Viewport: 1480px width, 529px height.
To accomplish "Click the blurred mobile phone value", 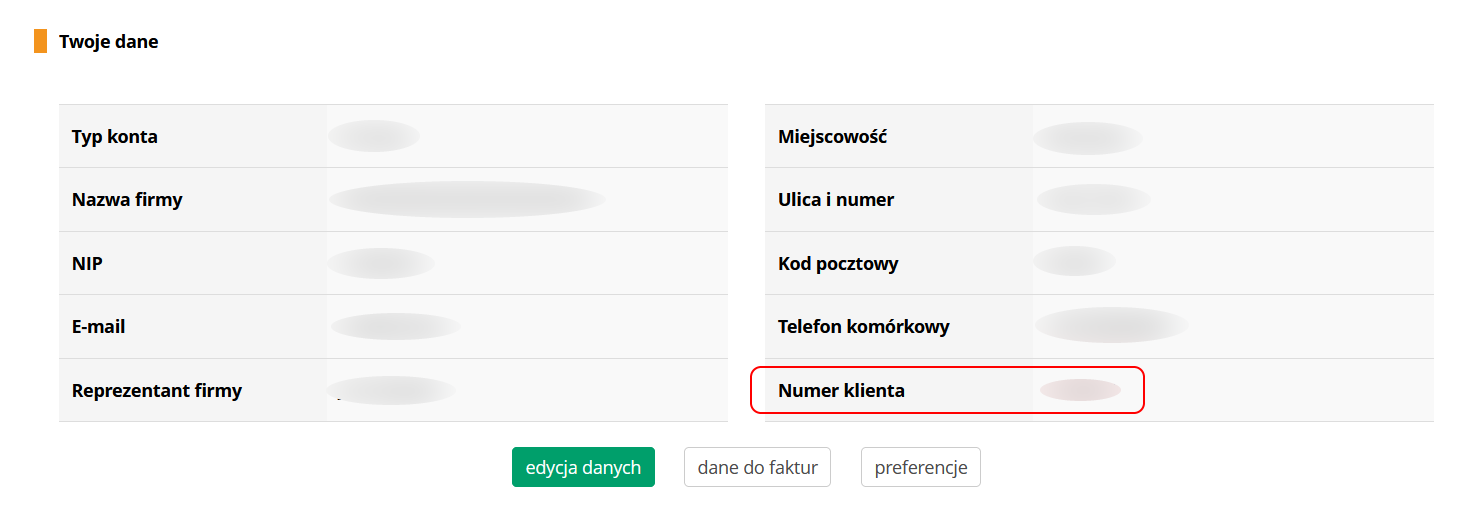I will tap(1111, 325).
